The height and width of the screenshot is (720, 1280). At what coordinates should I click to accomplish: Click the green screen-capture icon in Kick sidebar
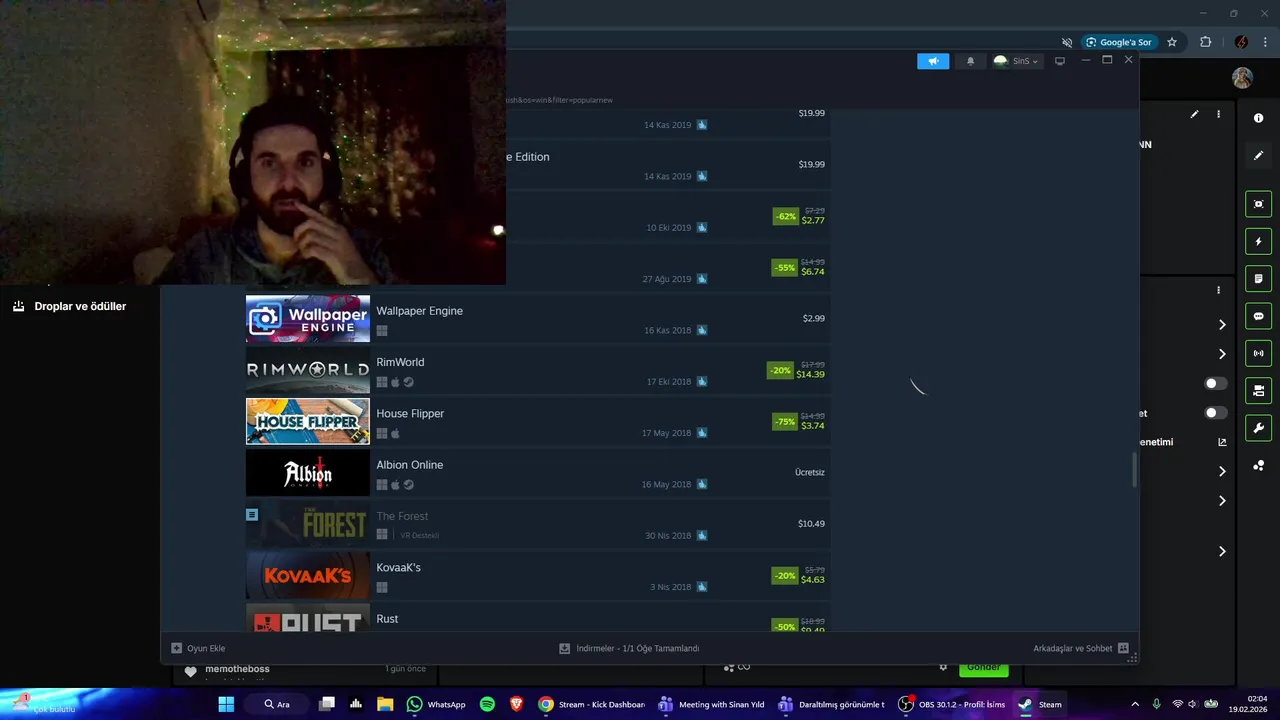click(x=1258, y=204)
